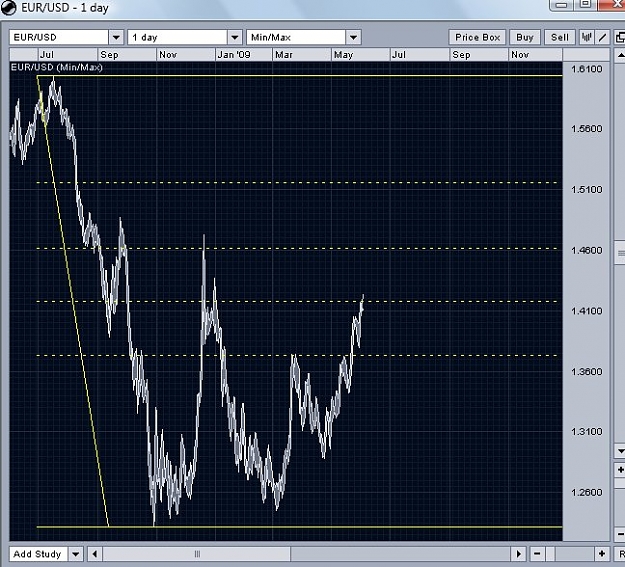Click the 1.4600 price axis label

tap(587, 250)
